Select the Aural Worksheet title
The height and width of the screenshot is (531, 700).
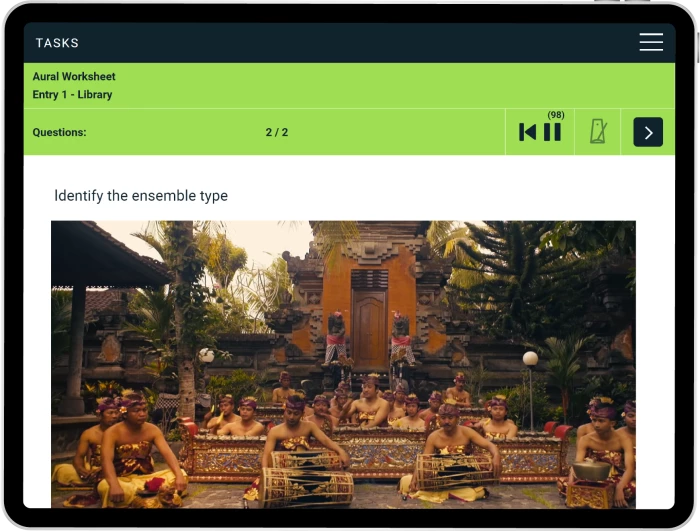(x=74, y=76)
